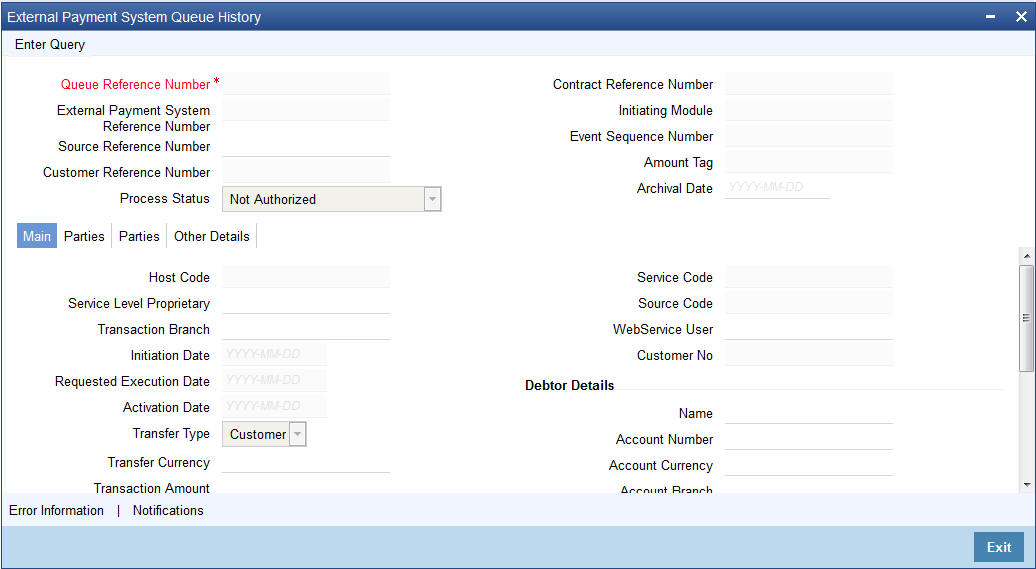Screen dimensions: 1036x569
Task: Click the Source Reference Number field
Action: (306, 146)
